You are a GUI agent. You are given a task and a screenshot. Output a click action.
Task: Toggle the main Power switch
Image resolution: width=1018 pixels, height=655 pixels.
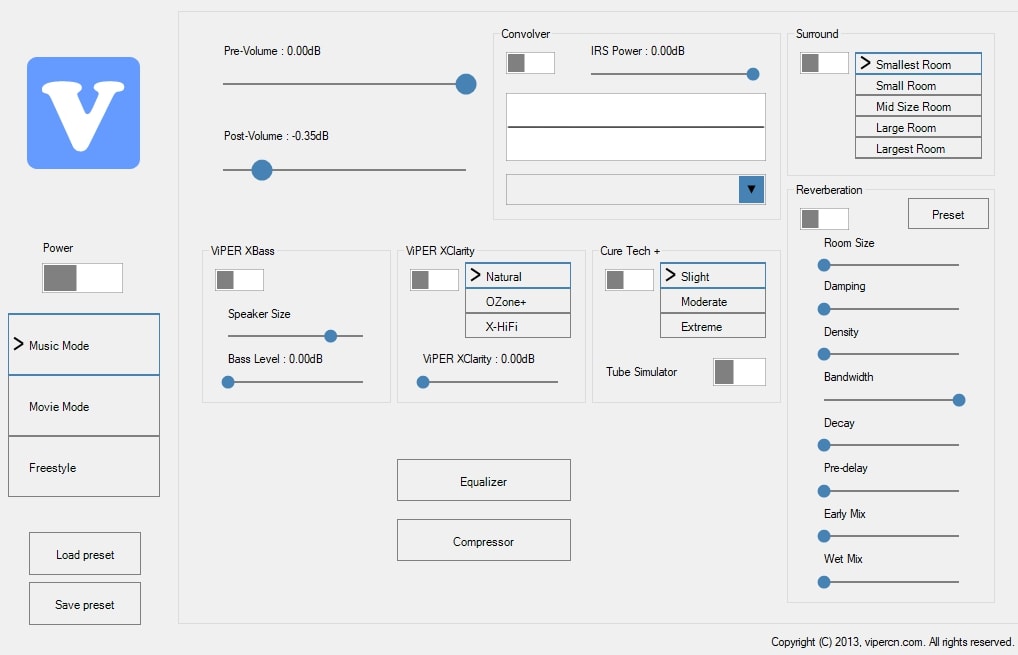[82, 278]
